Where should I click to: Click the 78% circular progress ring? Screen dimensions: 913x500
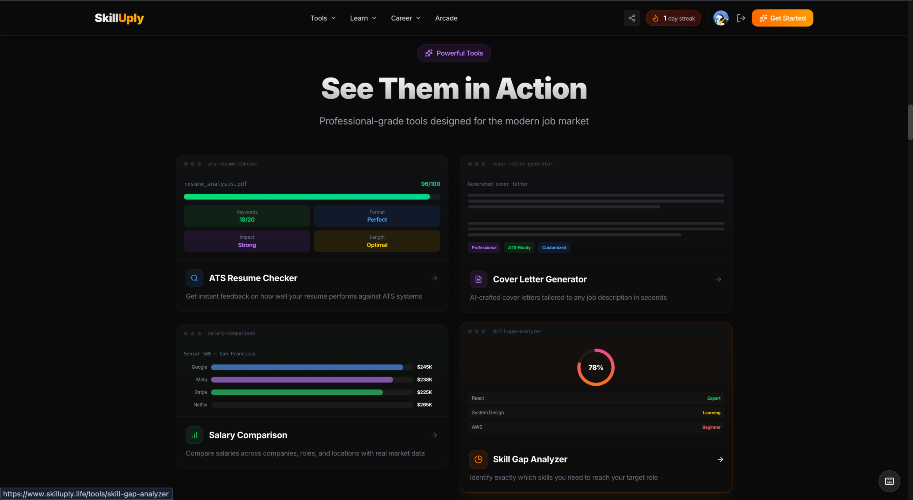click(x=596, y=367)
